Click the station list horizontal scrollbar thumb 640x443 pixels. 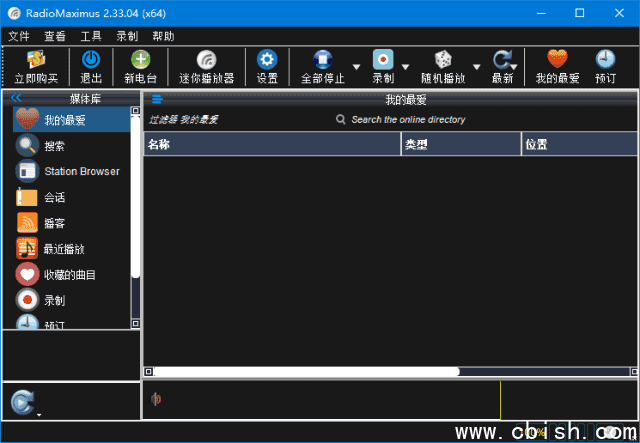[307, 372]
